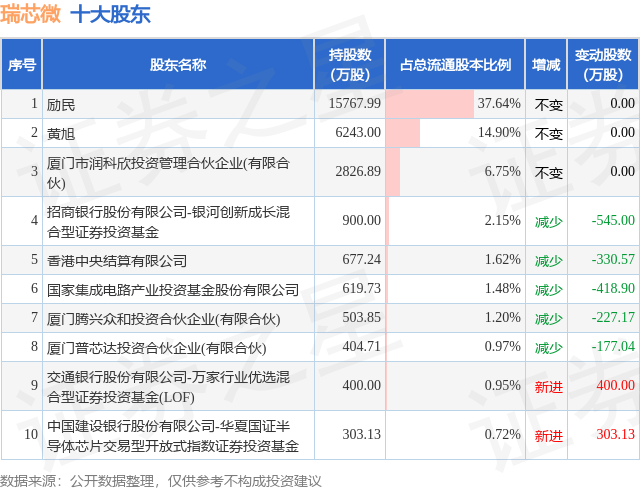Click 新进 status in row 10
This screenshot has height=490, width=640.
[549, 436]
